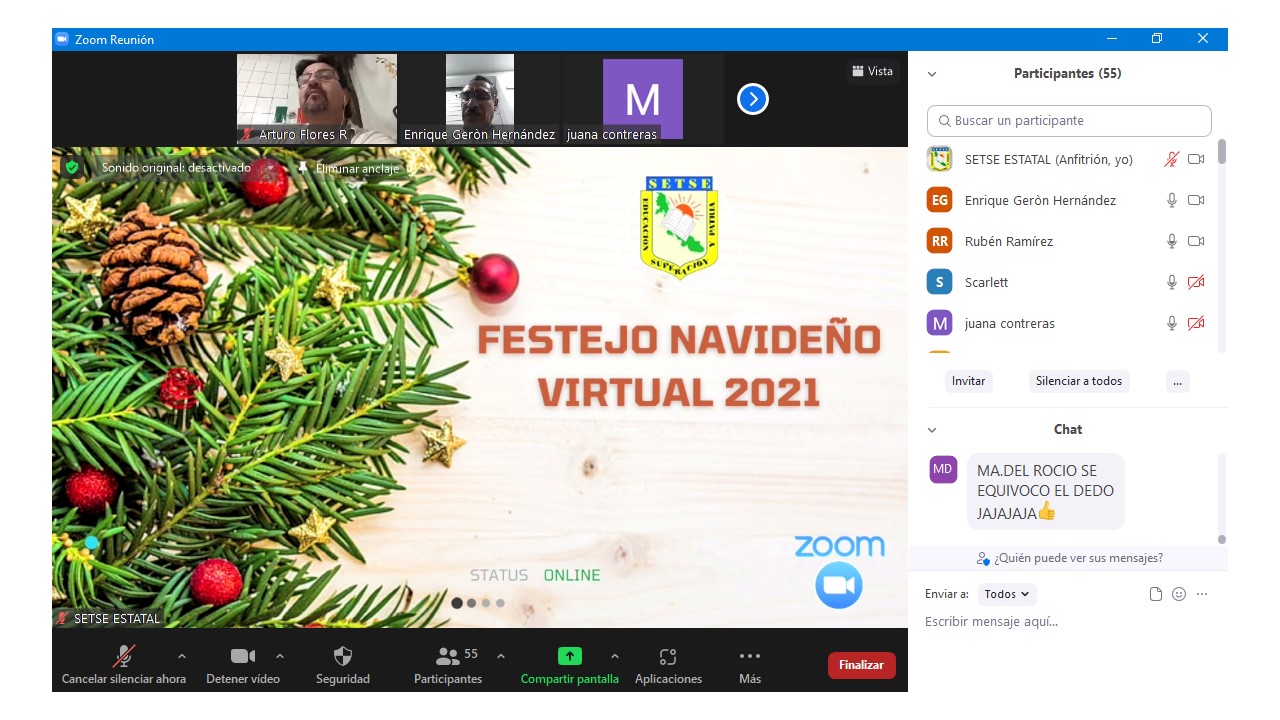This screenshot has height=720, width=1280.
Task: Collapse the Chat panel chevron
Action: coord(932,430)
